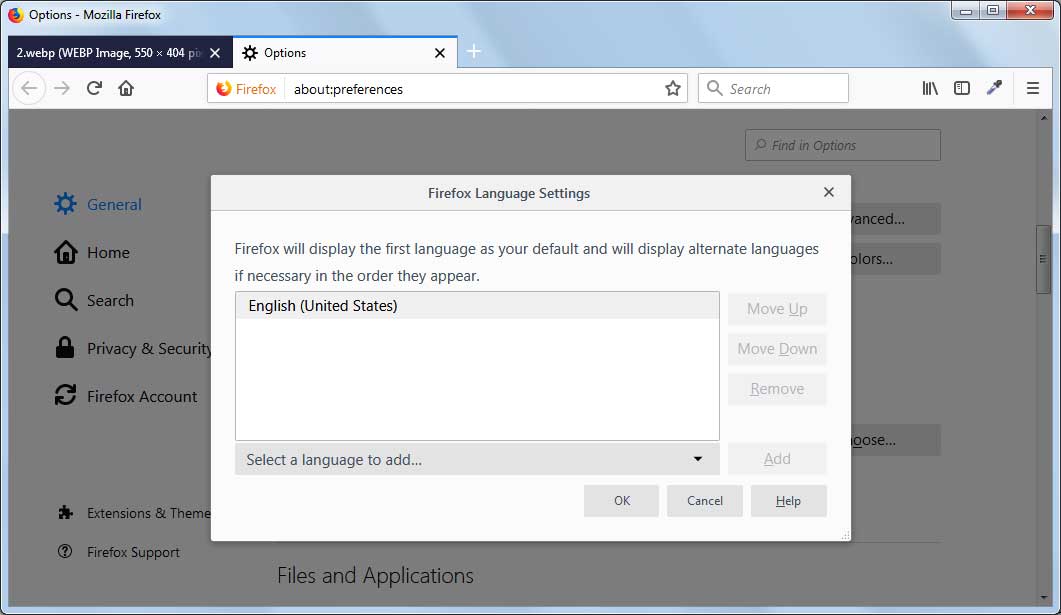Open the Firefox hamburger menu
Screen dimensions: 1061x615
click(1033, 88)
